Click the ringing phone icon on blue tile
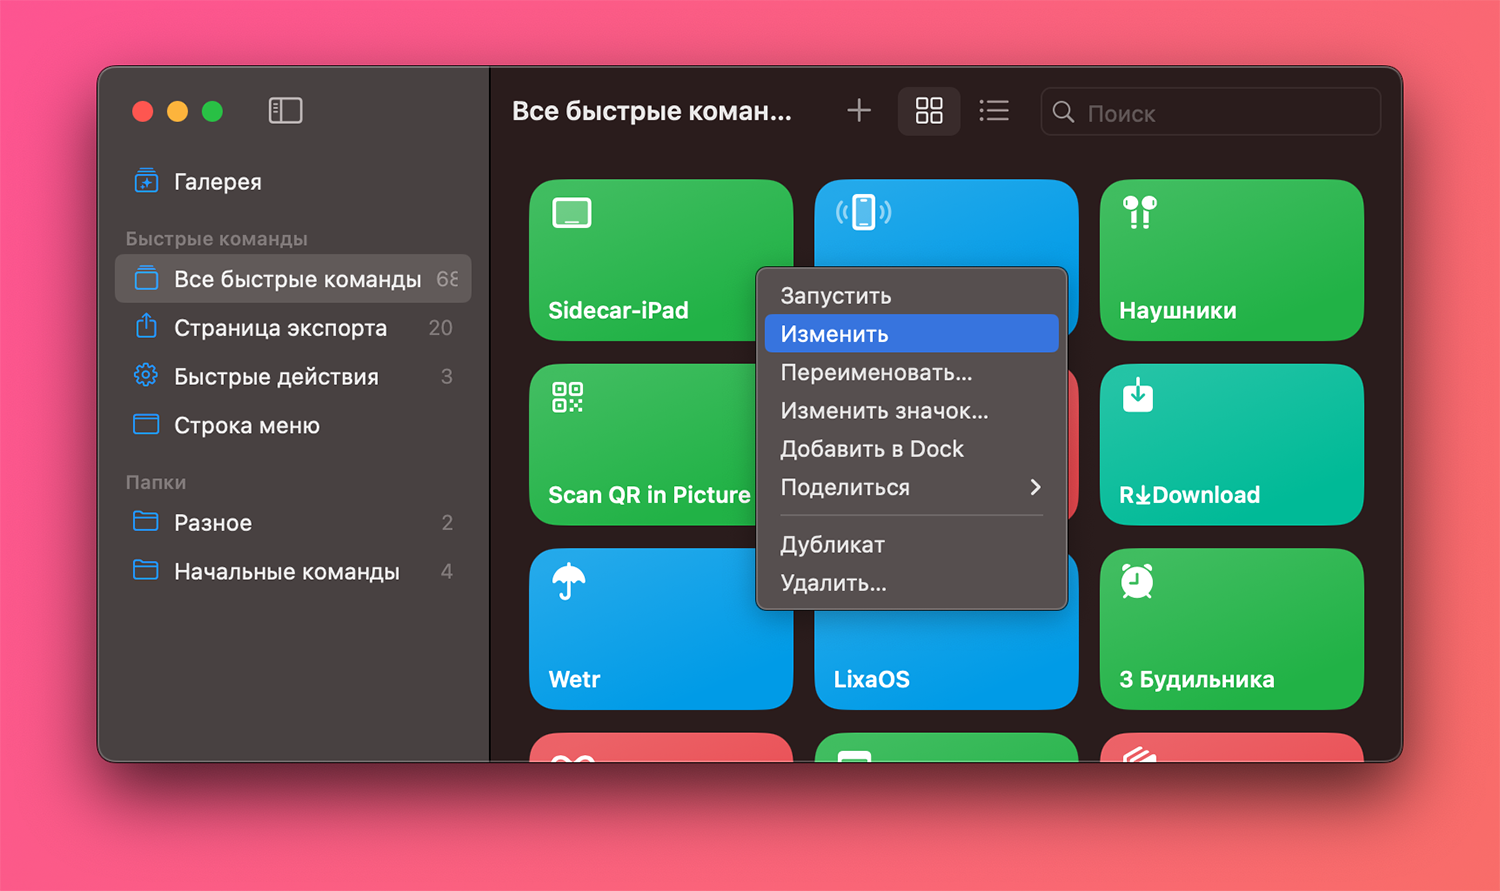This screenshot has height=891, width=1500. [864, 212]
